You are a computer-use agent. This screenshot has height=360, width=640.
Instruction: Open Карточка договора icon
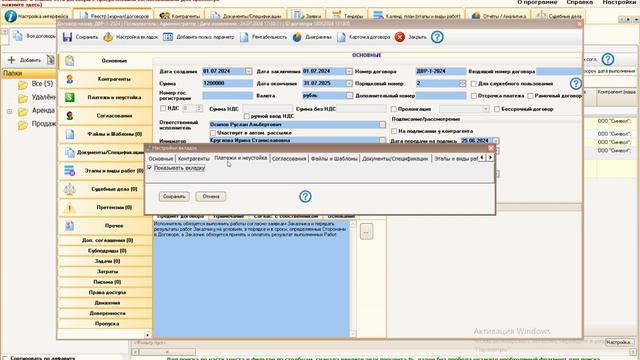click(341, 37)
